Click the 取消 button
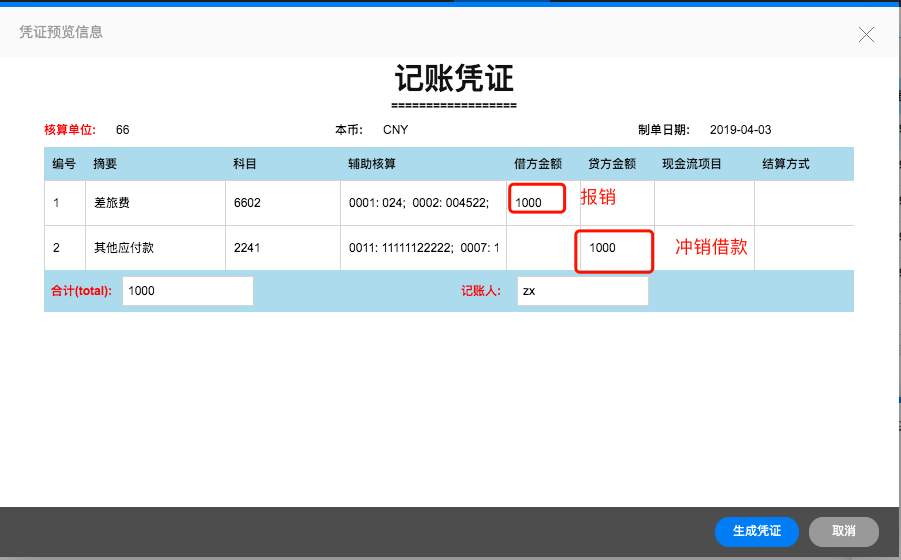Viewport: 901px width, 560px height. (844, 531)
